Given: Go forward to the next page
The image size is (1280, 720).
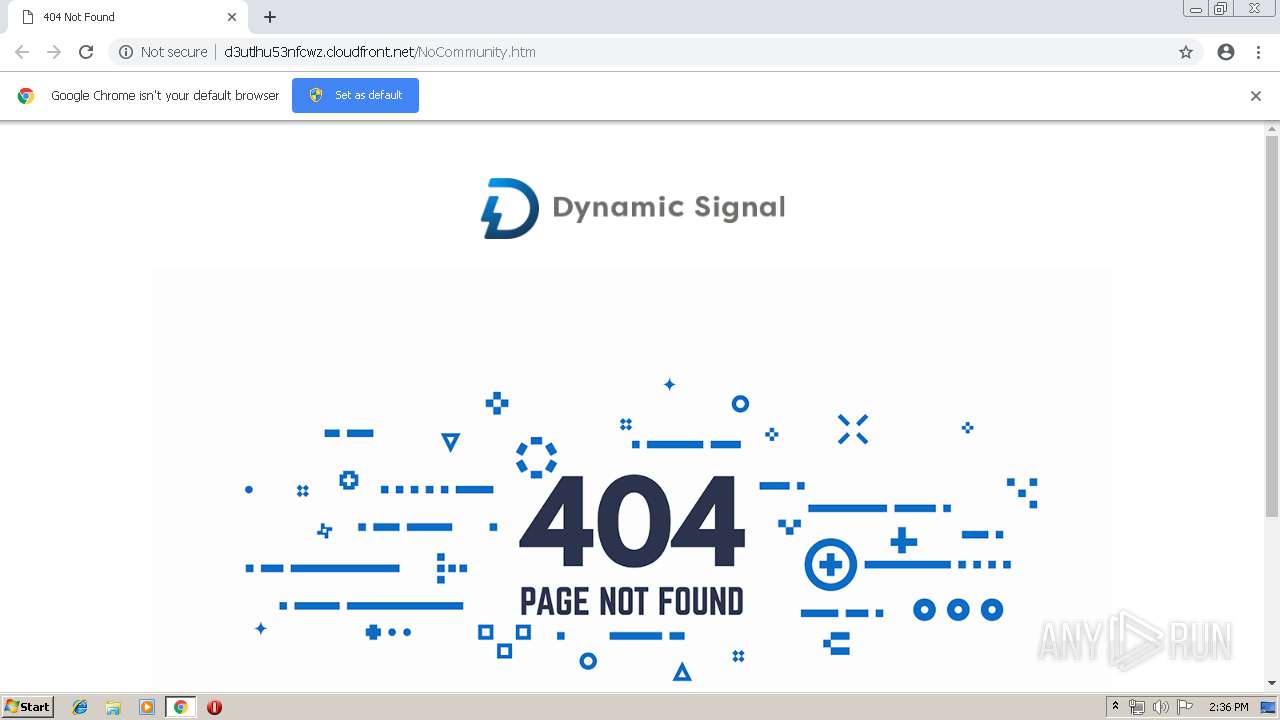Looking at the screenshot, I should [54, 52].
